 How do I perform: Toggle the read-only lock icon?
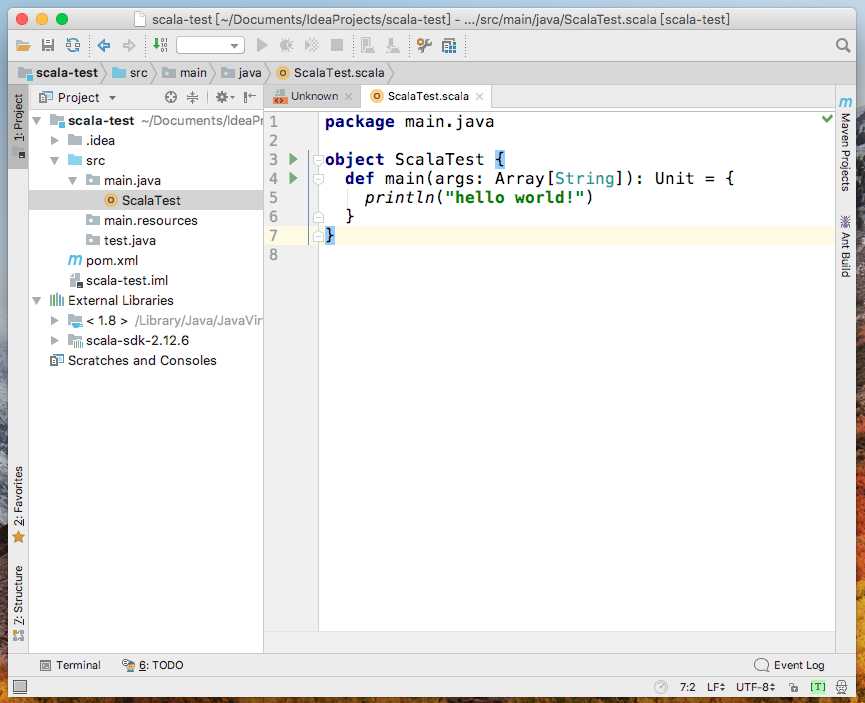coord(793,687)
